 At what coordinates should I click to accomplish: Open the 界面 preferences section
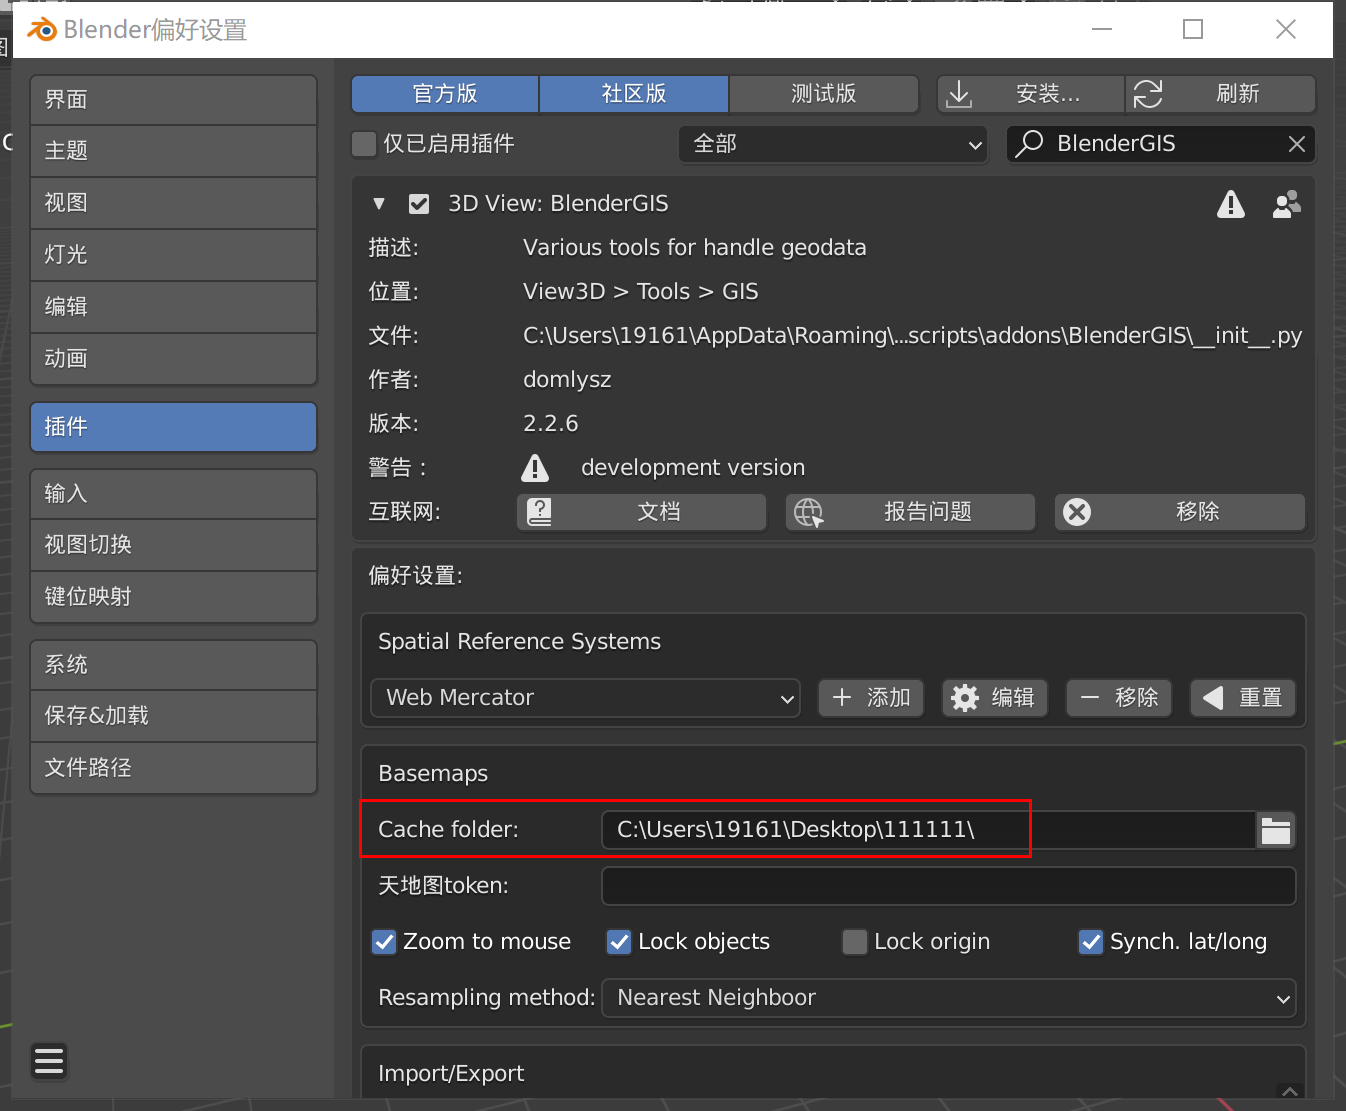(x=174, y=100)
